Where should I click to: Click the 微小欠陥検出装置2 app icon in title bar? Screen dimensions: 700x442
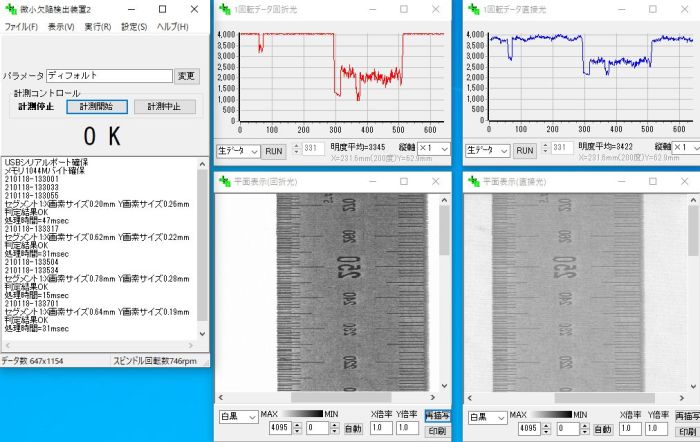pos(9,8)
